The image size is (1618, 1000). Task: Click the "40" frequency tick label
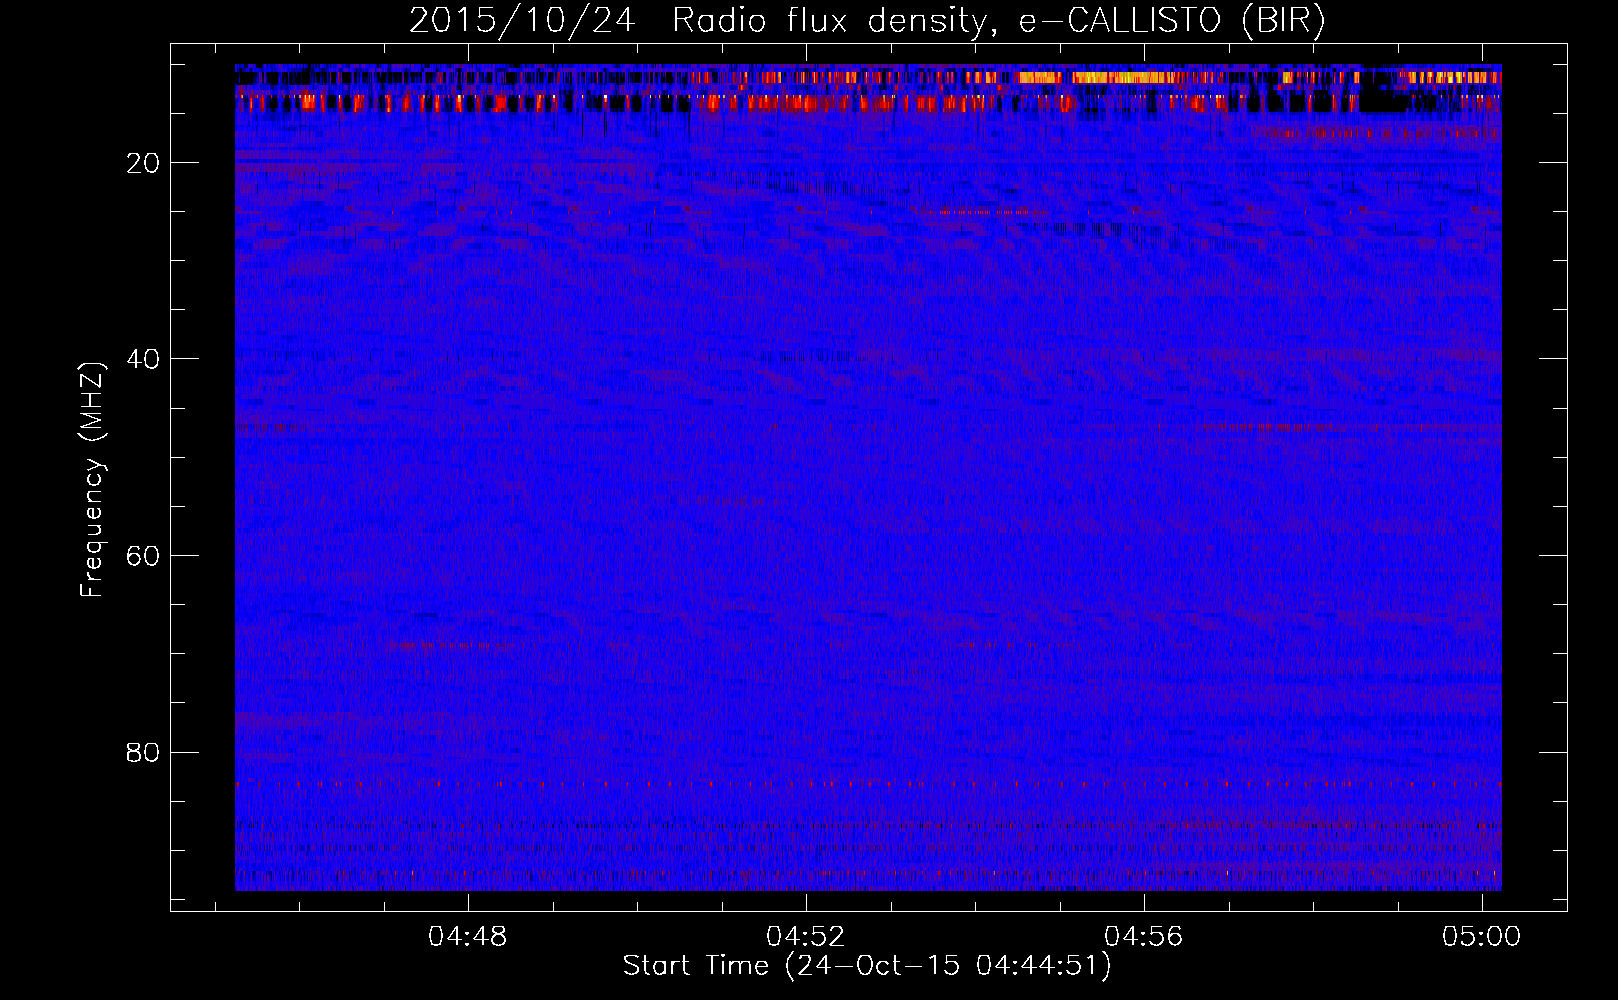pos(144,360)
